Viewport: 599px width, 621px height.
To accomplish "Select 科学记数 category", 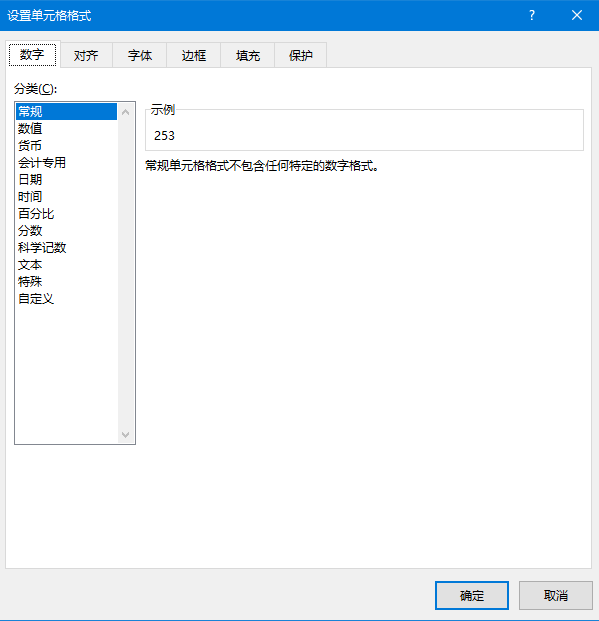I will 66,248.
